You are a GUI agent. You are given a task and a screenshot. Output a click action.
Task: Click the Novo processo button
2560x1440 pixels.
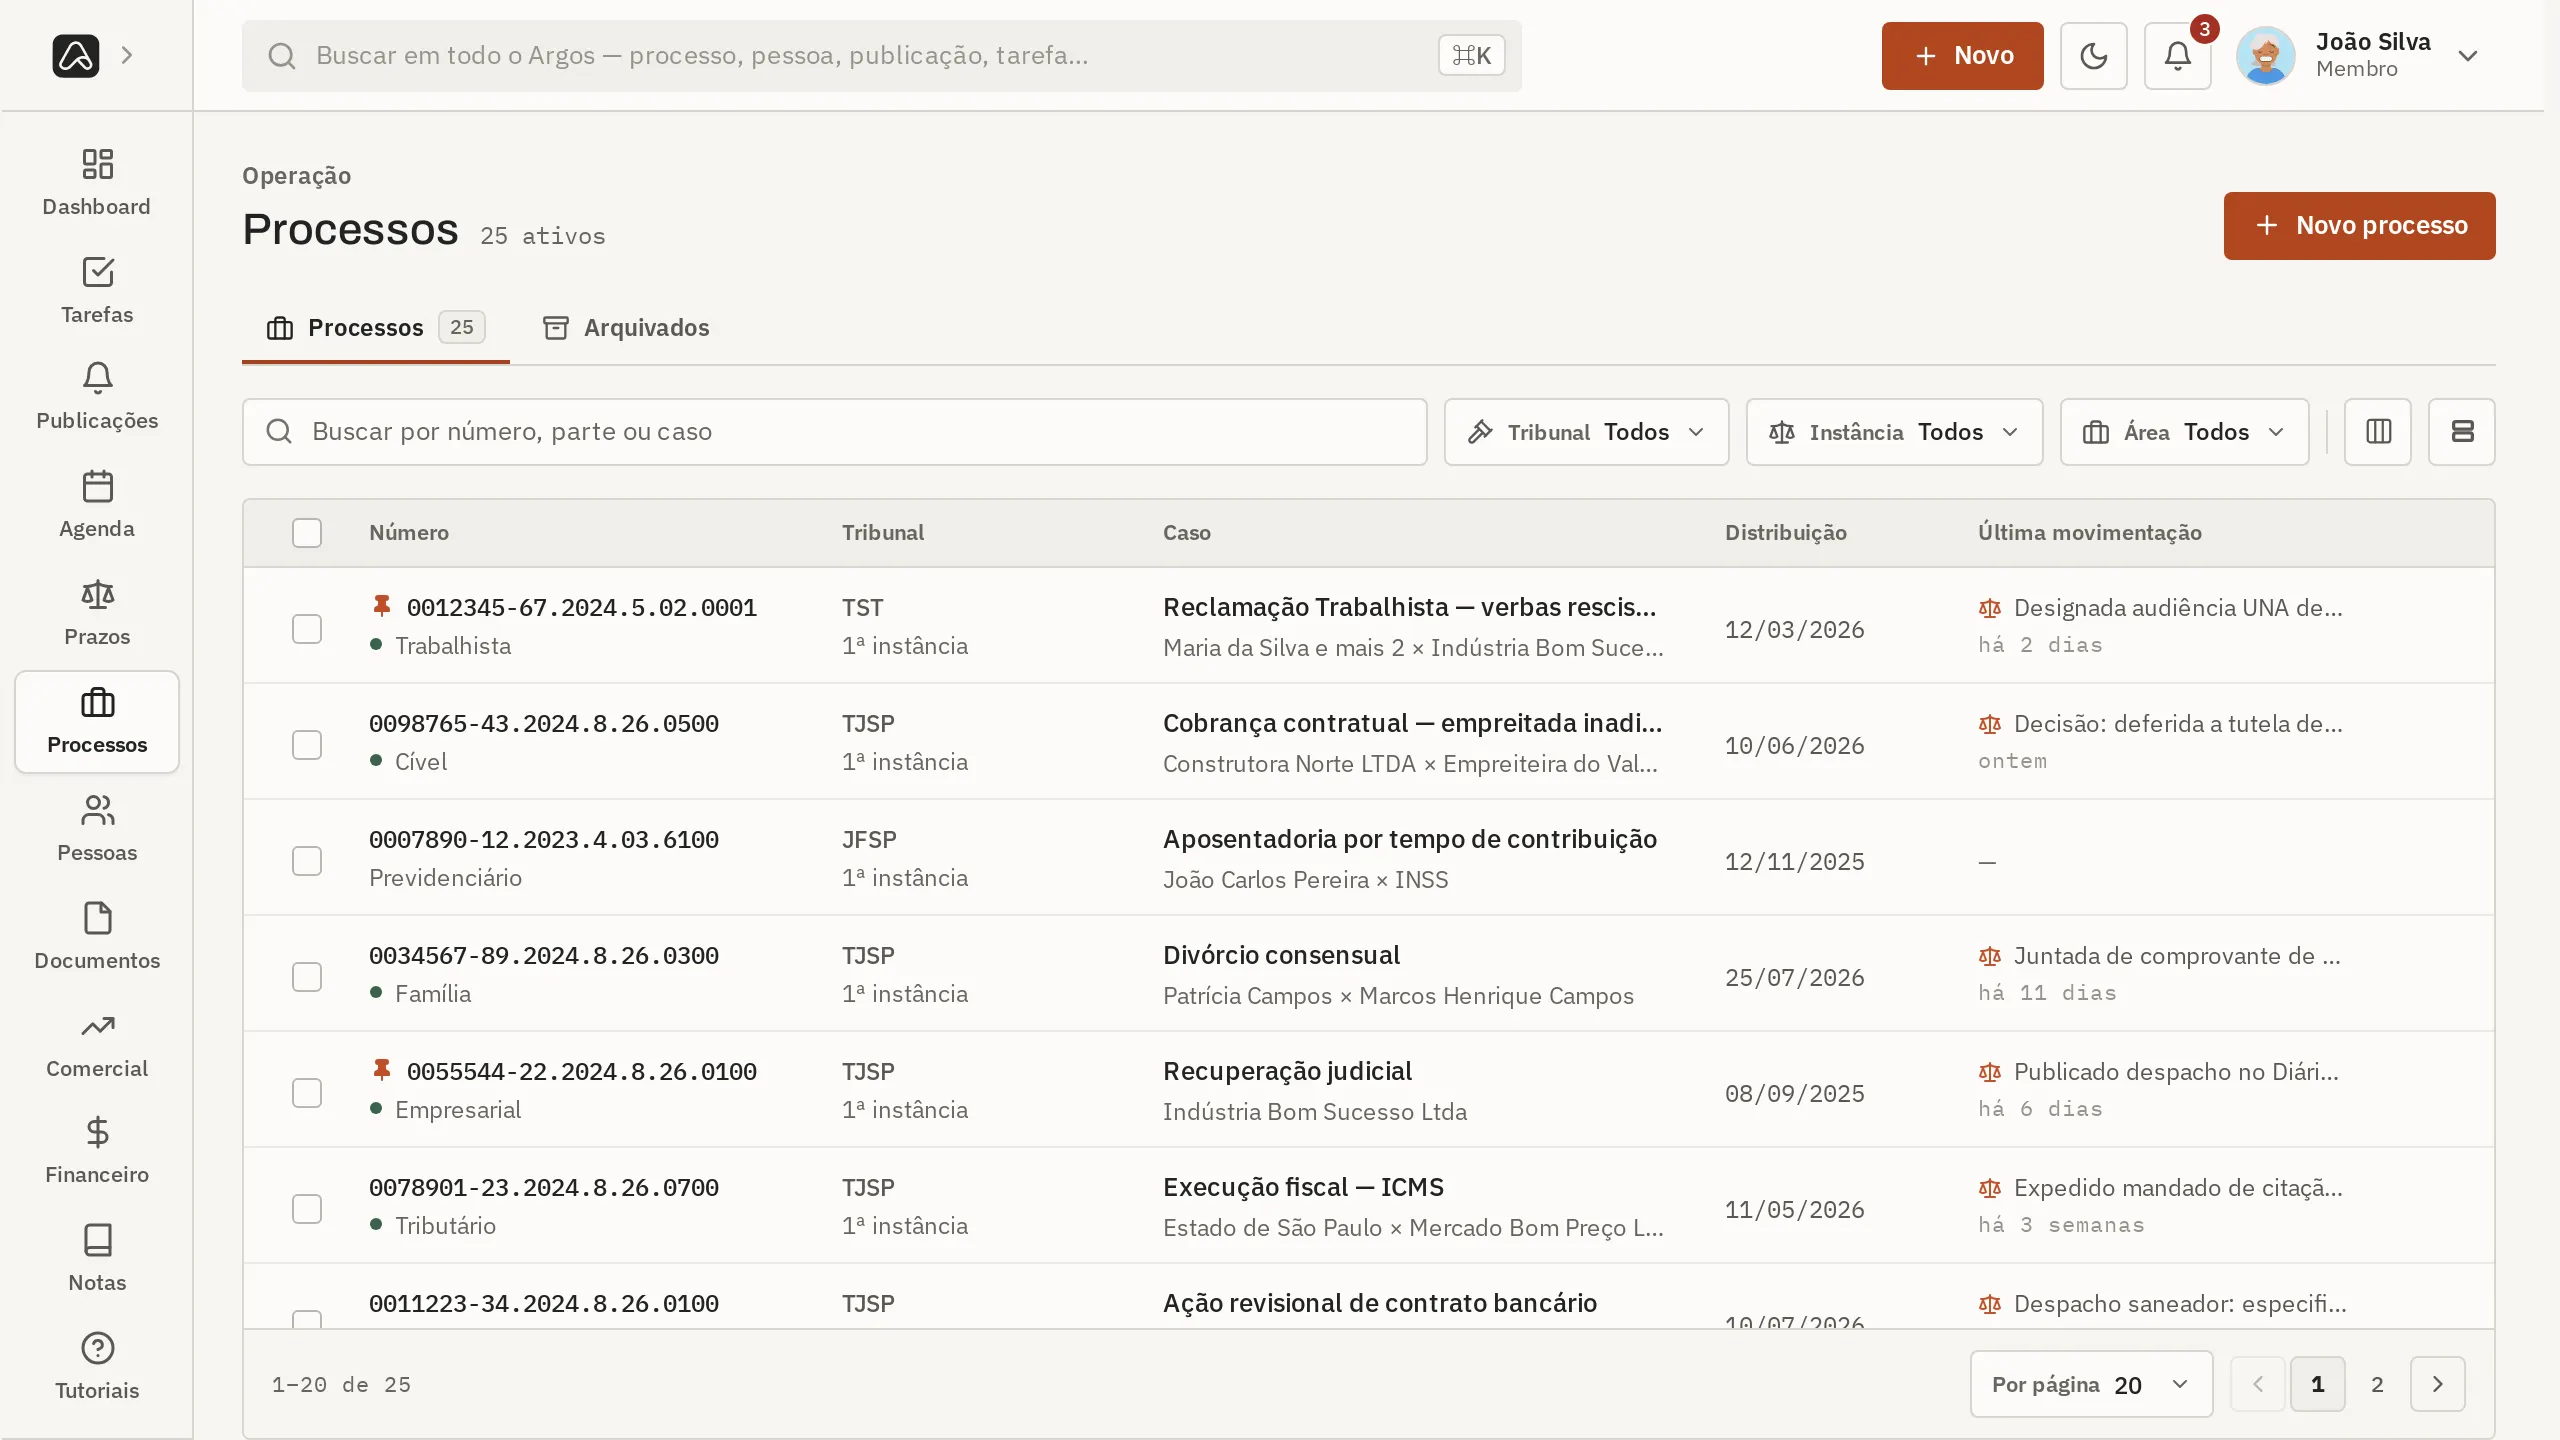point(2359,226)
